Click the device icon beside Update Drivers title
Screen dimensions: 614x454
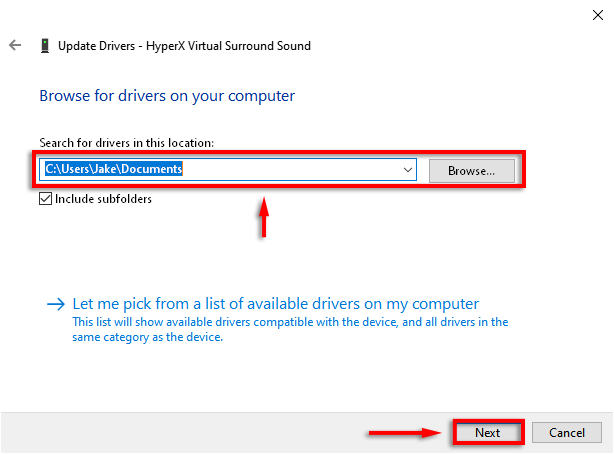45,46
